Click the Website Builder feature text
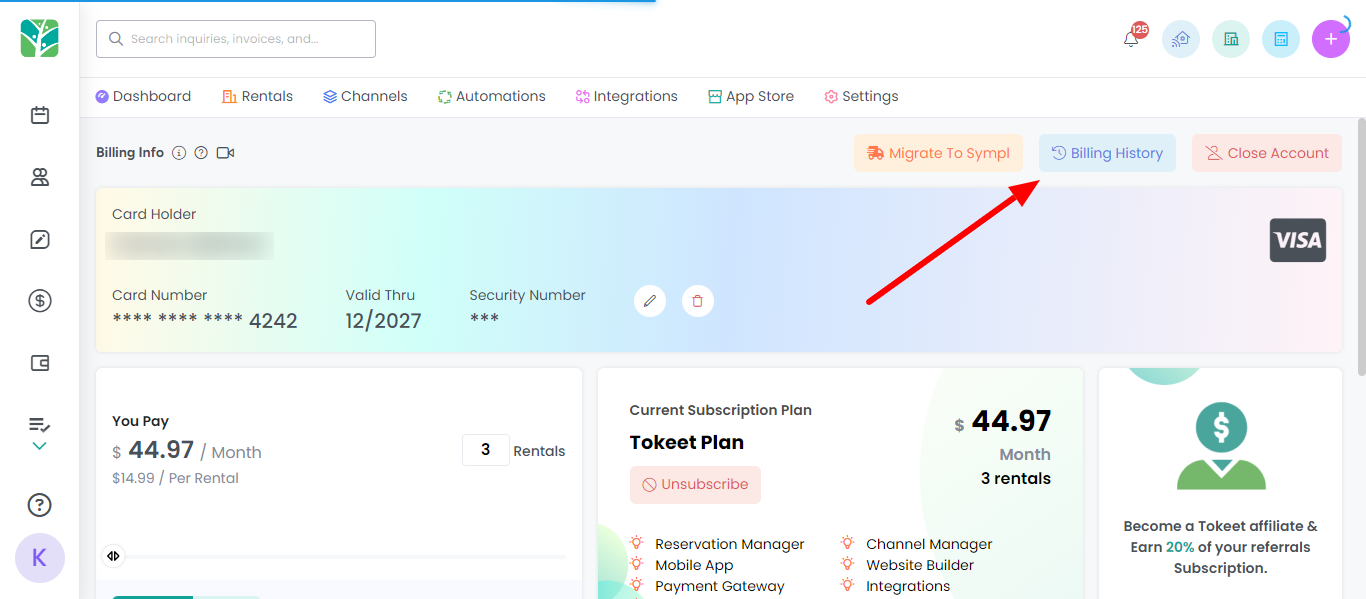The image size is (1366, 599). tap(920, 565)
